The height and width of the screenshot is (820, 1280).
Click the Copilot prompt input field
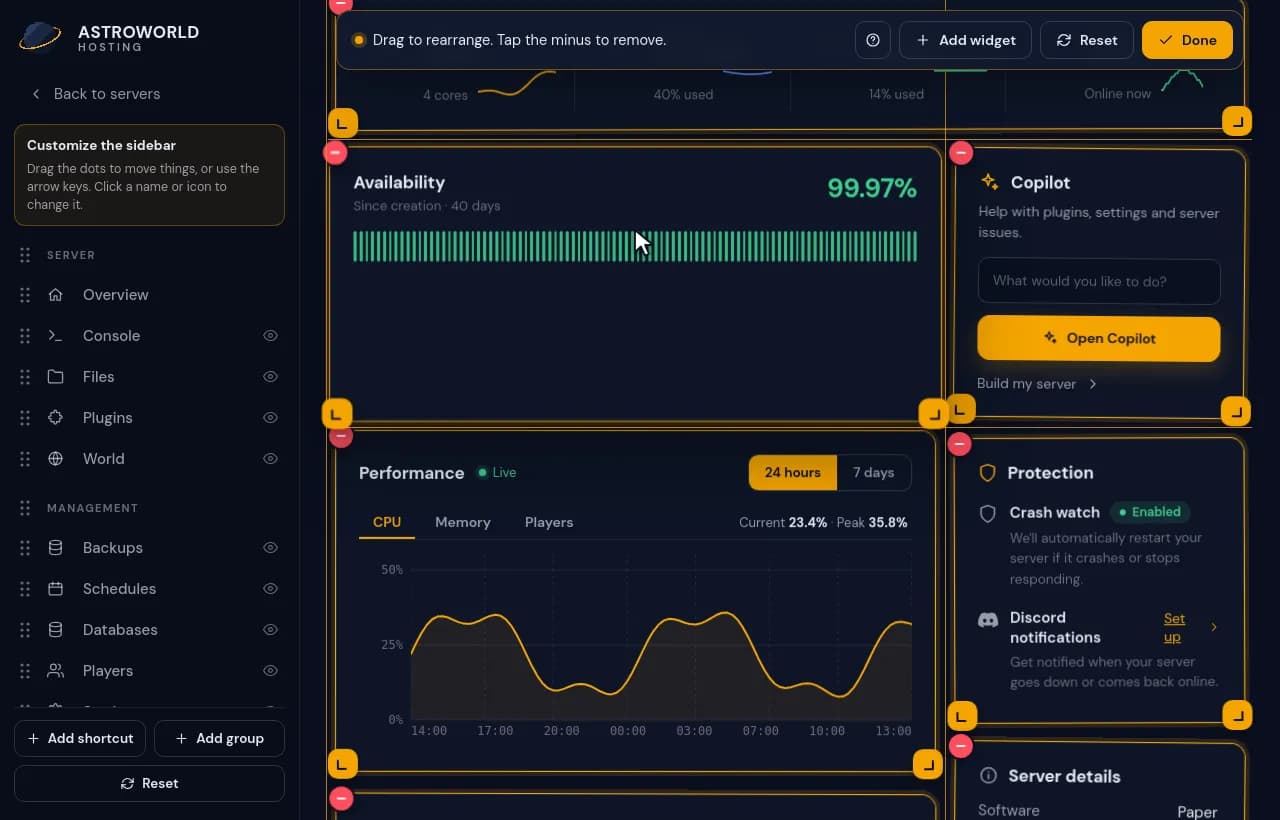coord(1099,281)
